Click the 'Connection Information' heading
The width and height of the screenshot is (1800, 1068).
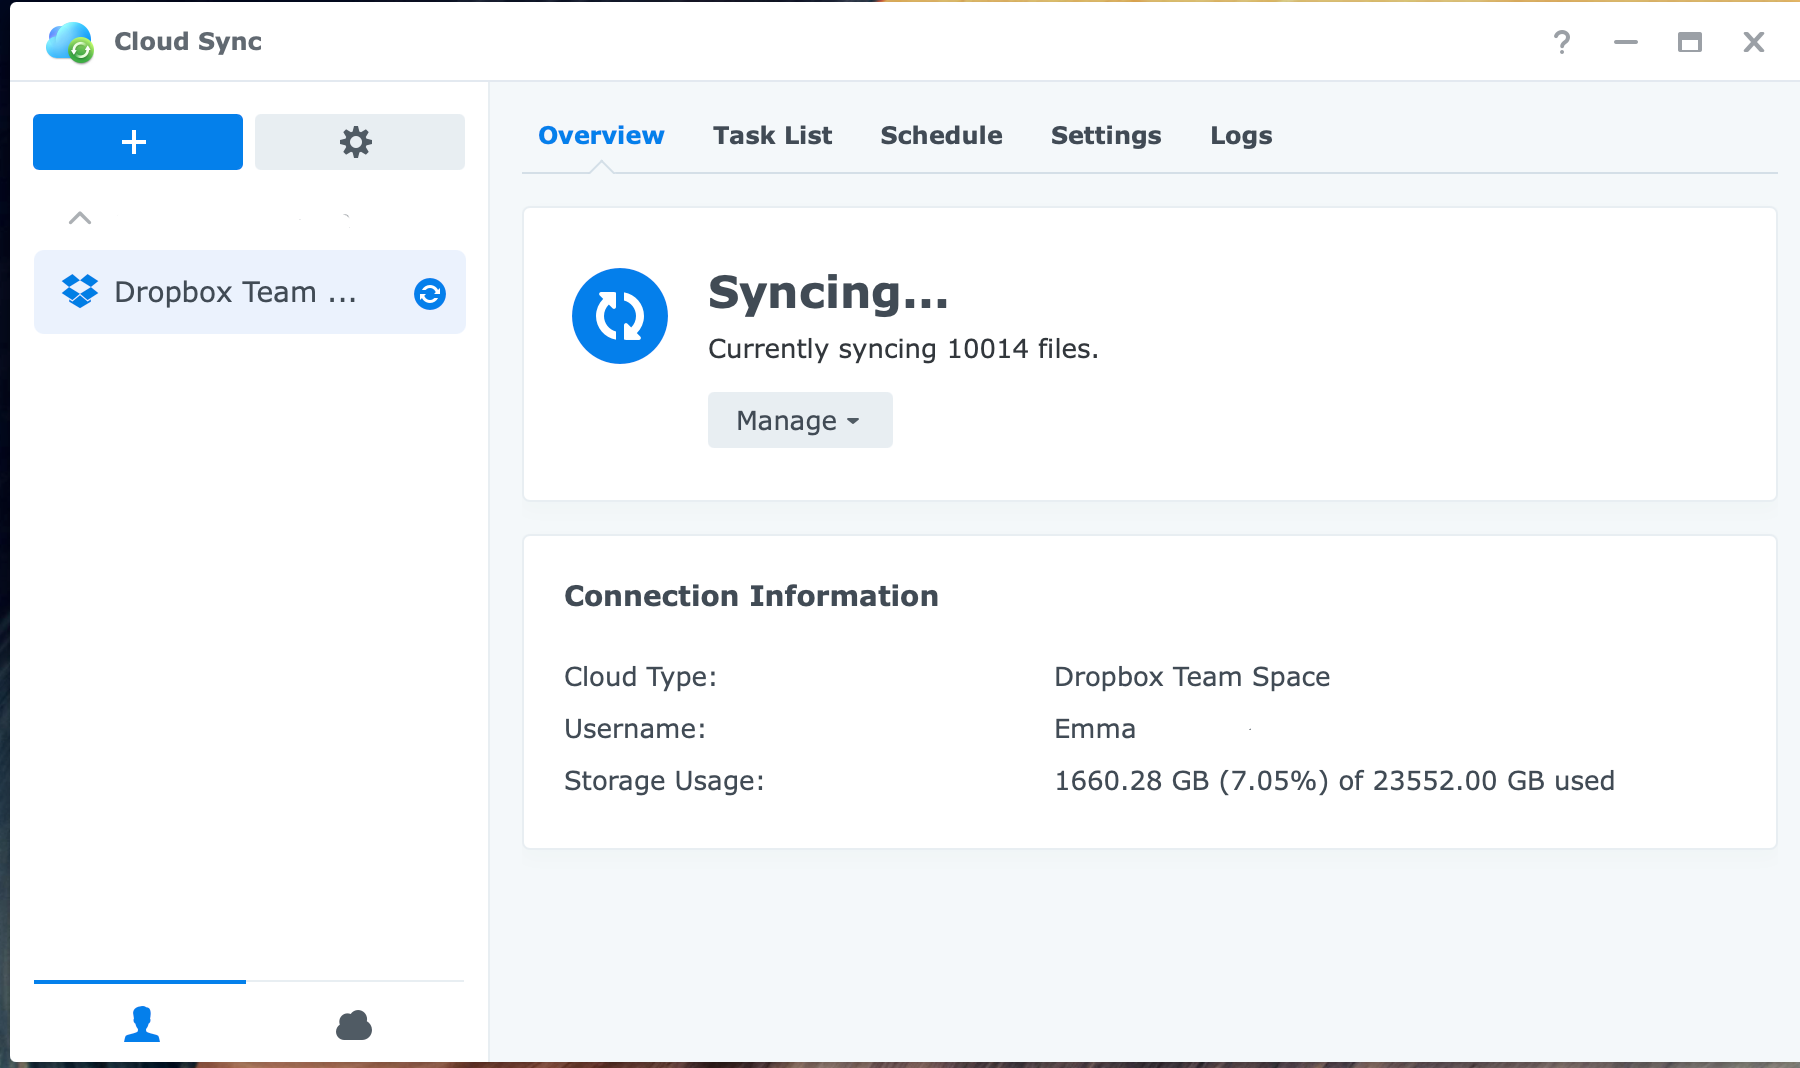pos(751,596)
